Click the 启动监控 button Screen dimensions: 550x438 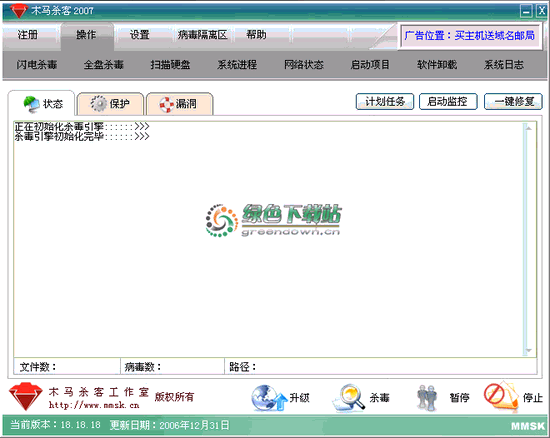448,102
